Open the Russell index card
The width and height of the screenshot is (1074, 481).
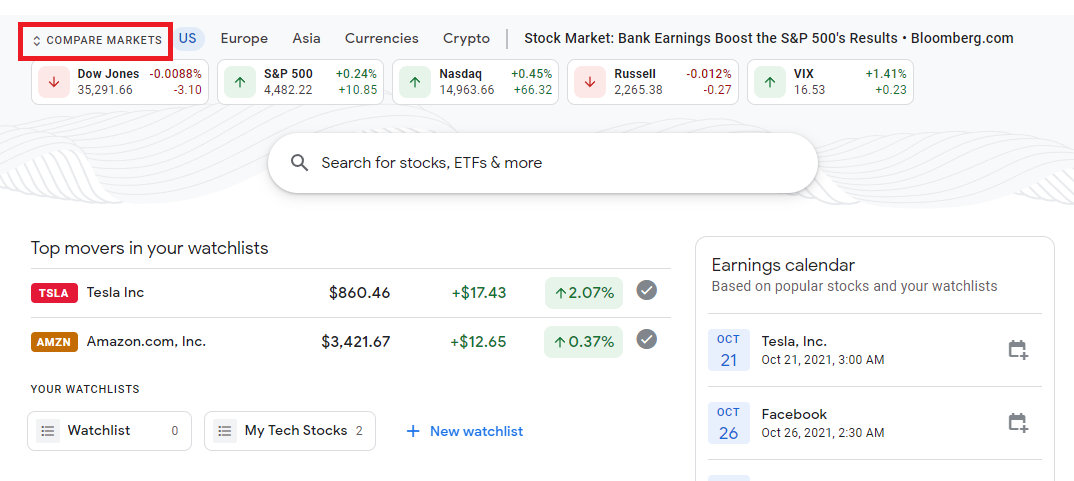coord(653,82)
